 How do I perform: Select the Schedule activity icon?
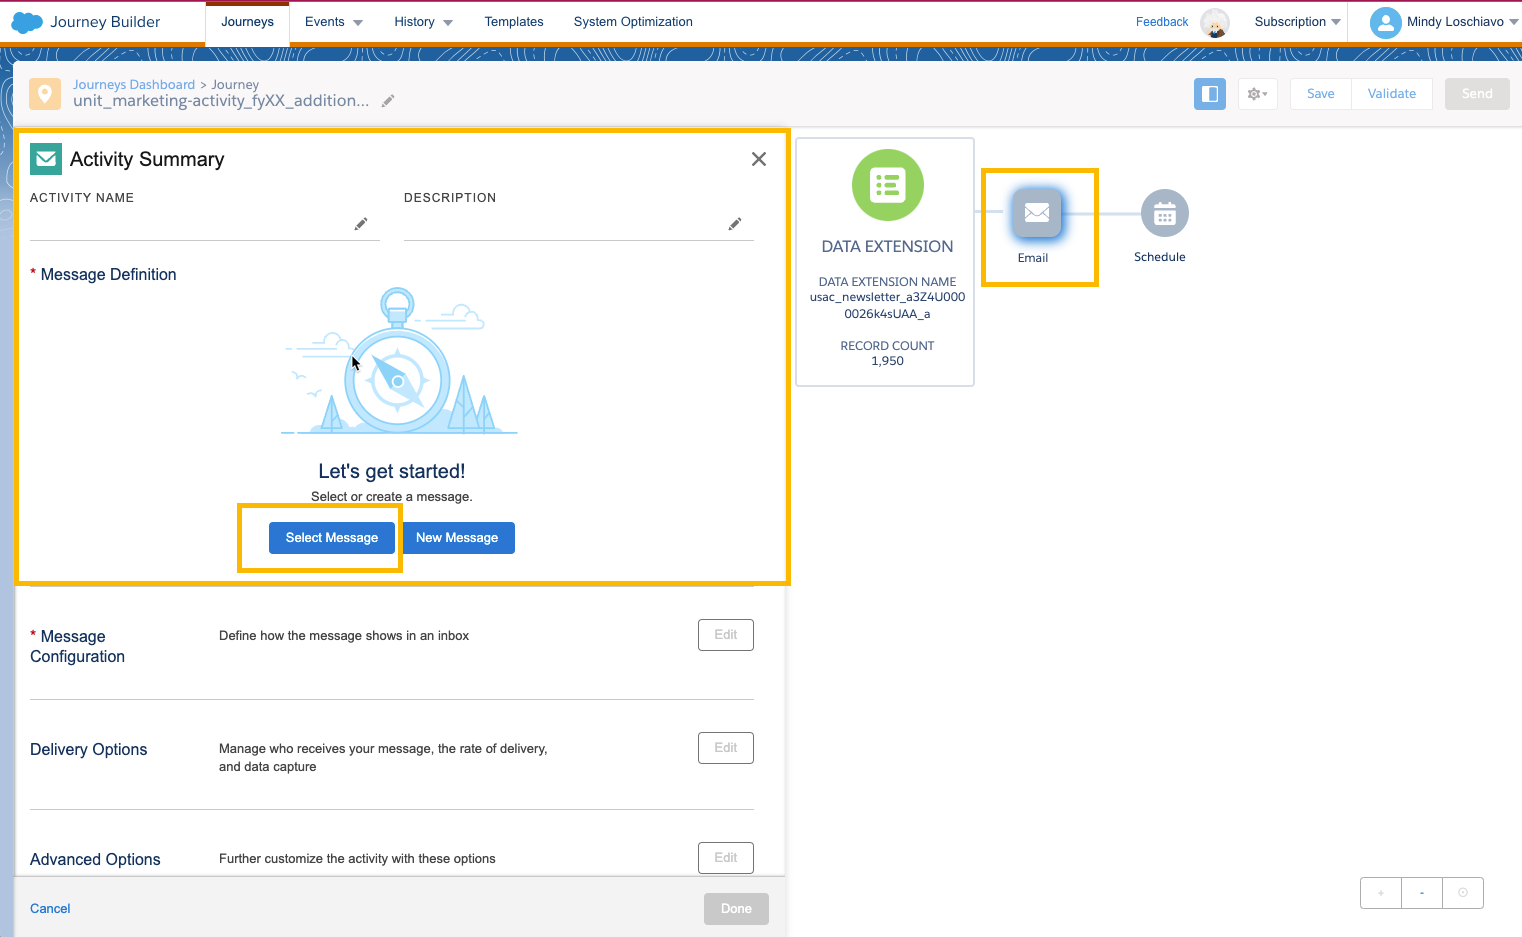(x=1164, y=213)
